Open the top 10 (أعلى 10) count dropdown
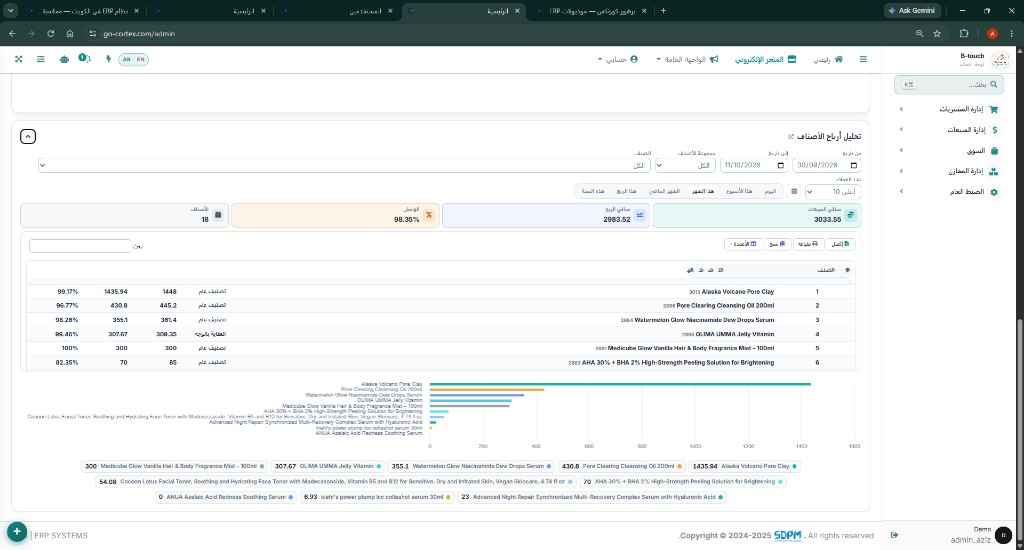The width and height of the screenshot is (1024, 550). pyautogui.click(x=833, y=191)
